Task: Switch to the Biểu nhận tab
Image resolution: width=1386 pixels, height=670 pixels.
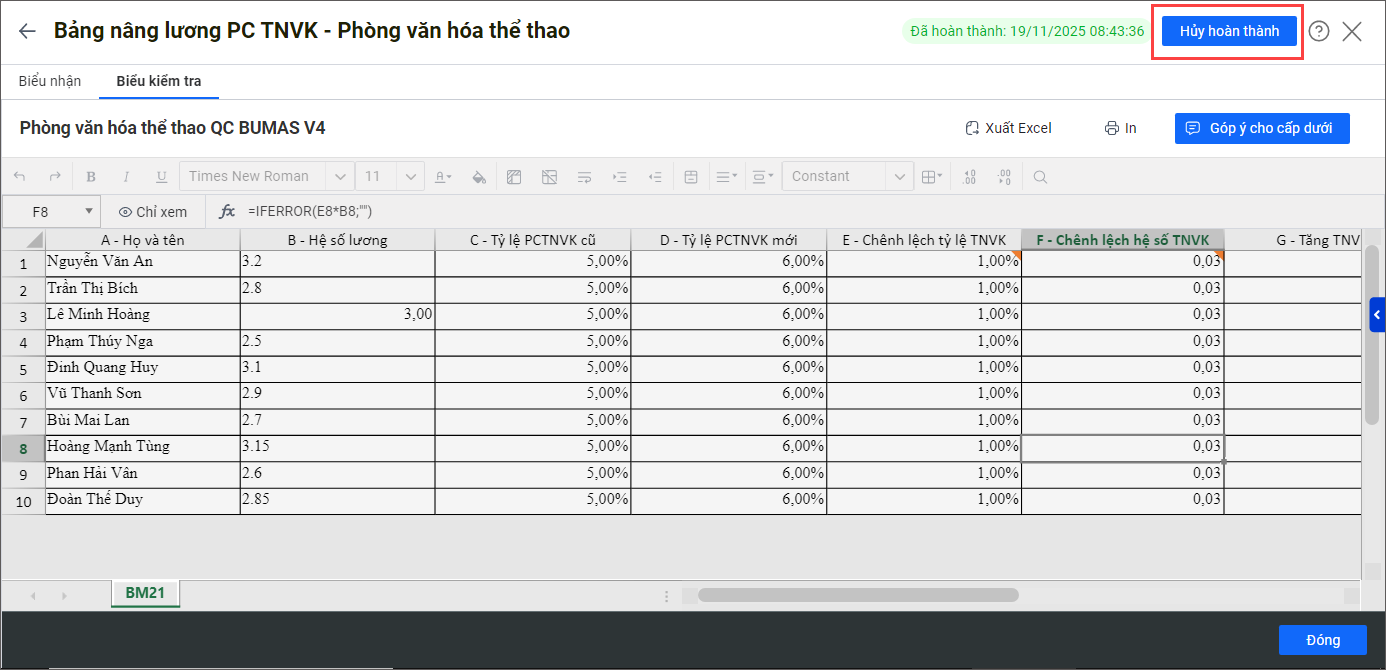Action: point(50,81)
